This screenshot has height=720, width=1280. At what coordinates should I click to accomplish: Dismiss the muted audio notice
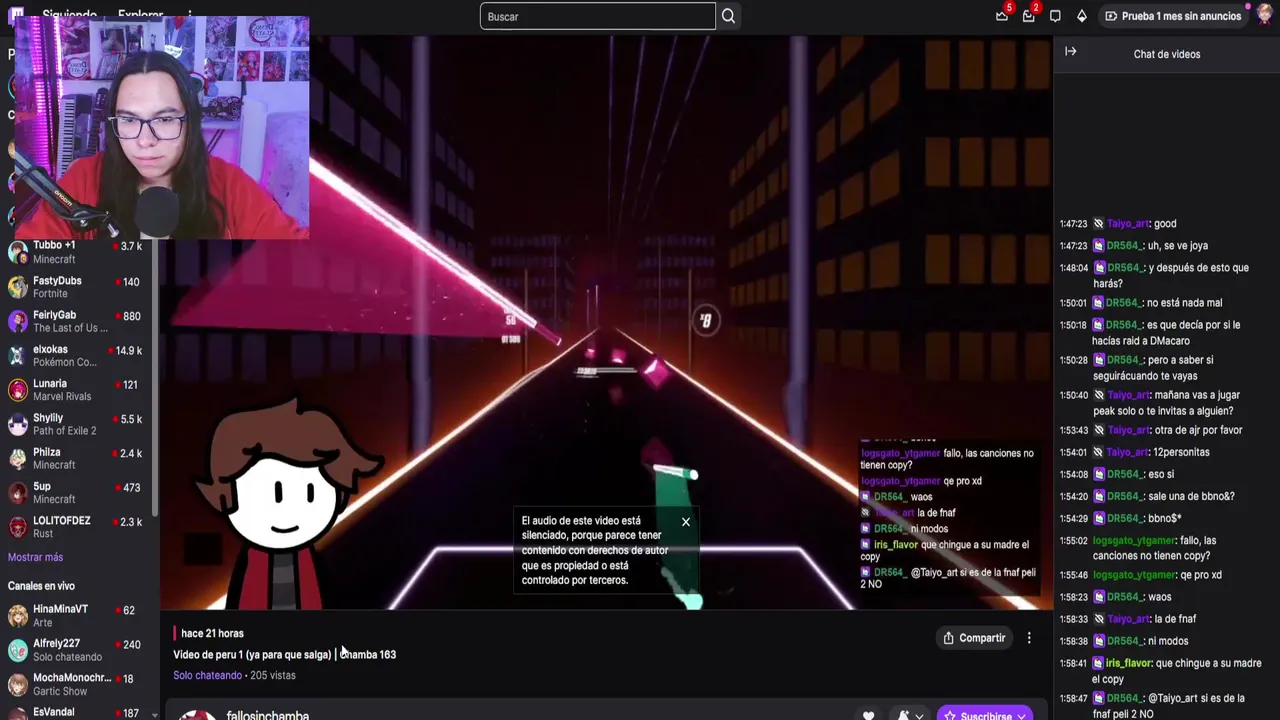coord(686,522)
